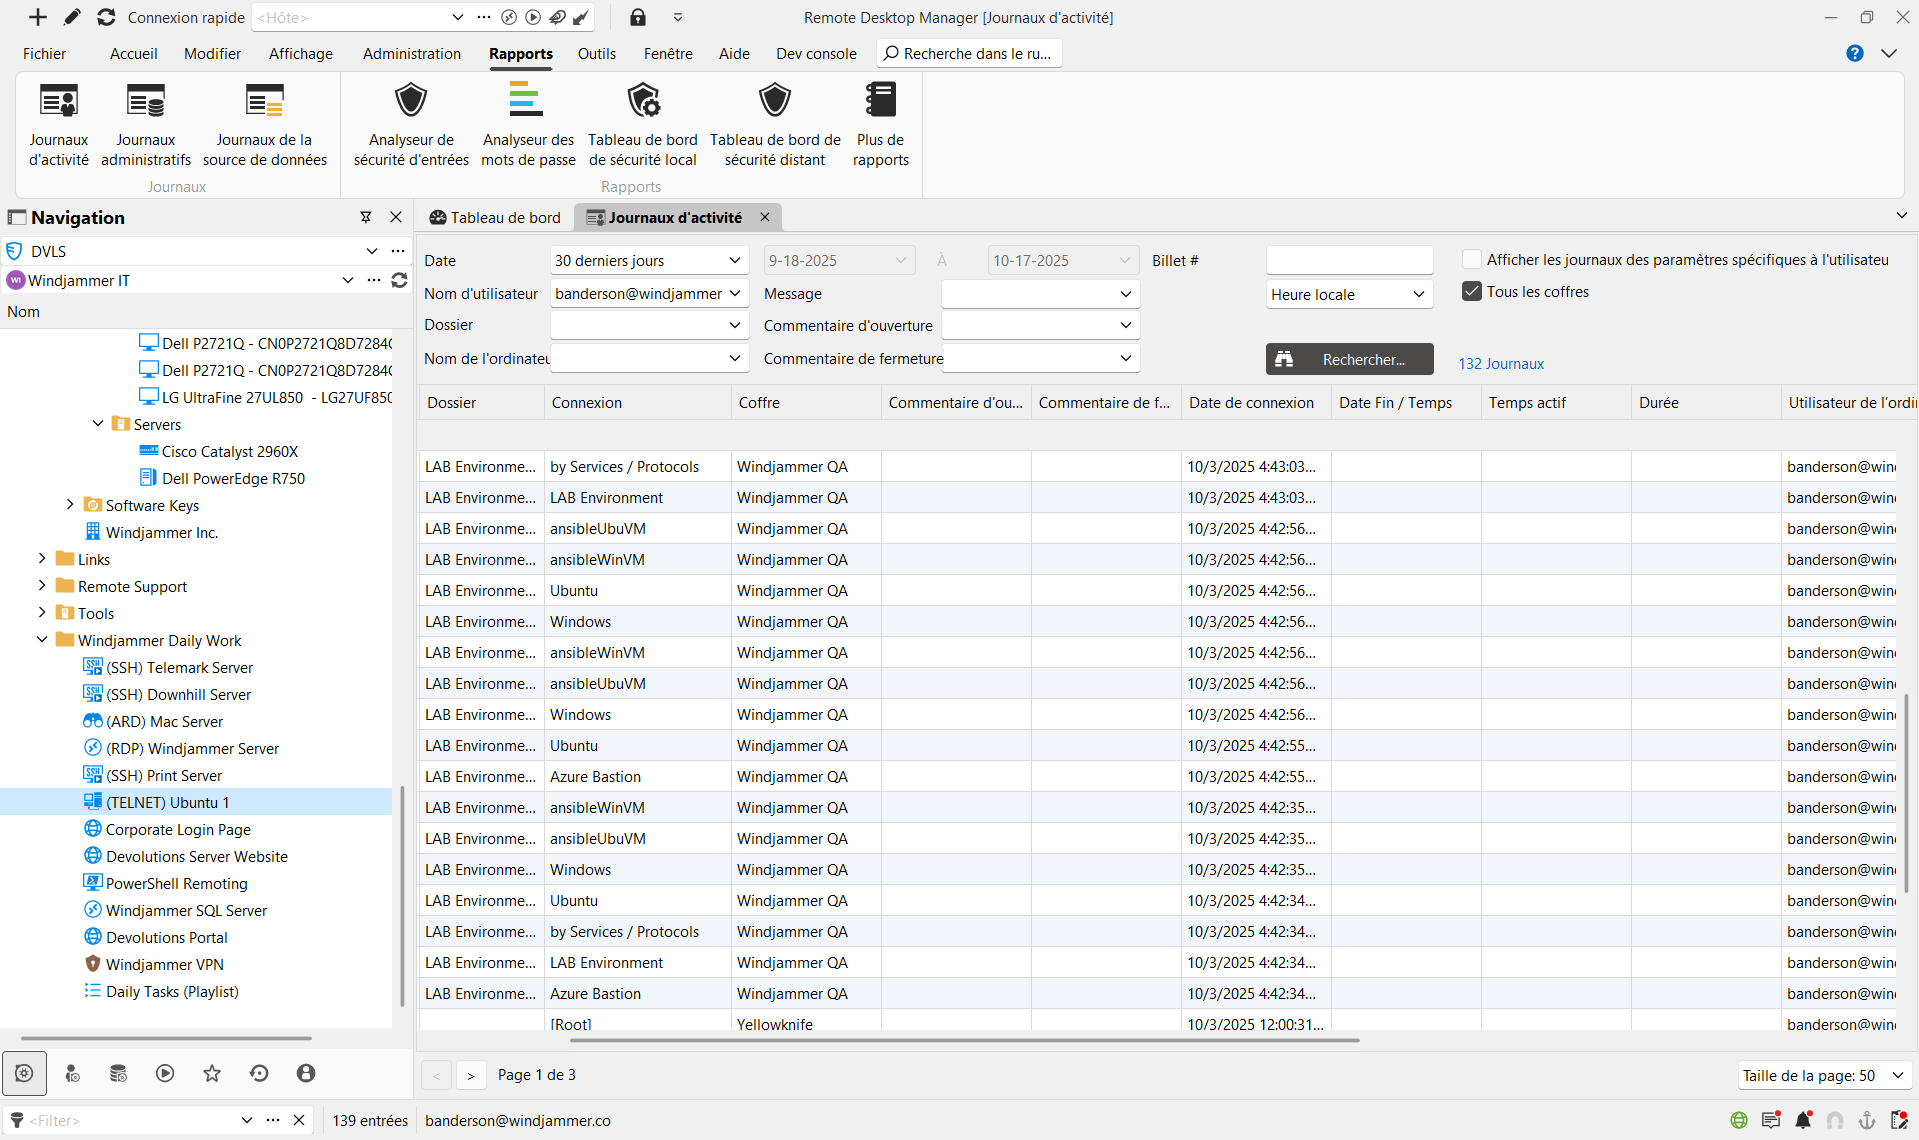
Task: Uncheck the Tous les coffres checkbox
Action: [x=1471, y=292]
